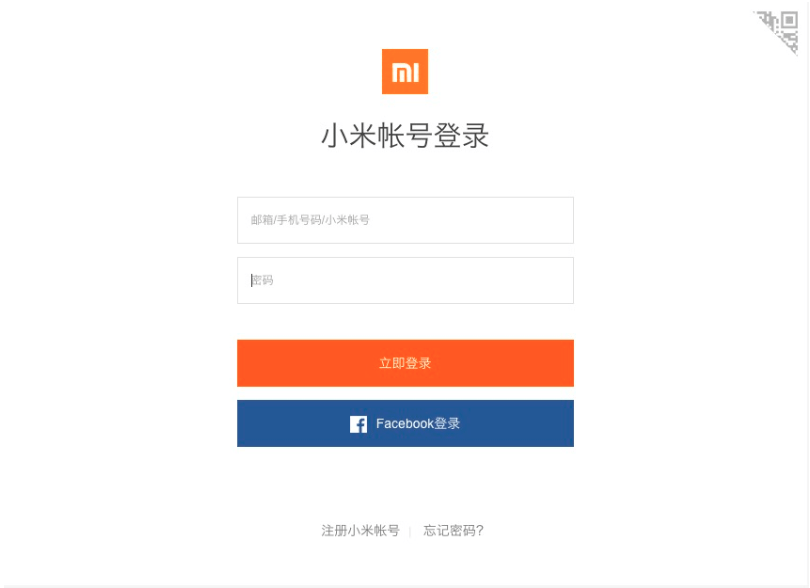Click the Facebook登录 label text
This screenshot has height=588, width=810.
coord(418,424)
